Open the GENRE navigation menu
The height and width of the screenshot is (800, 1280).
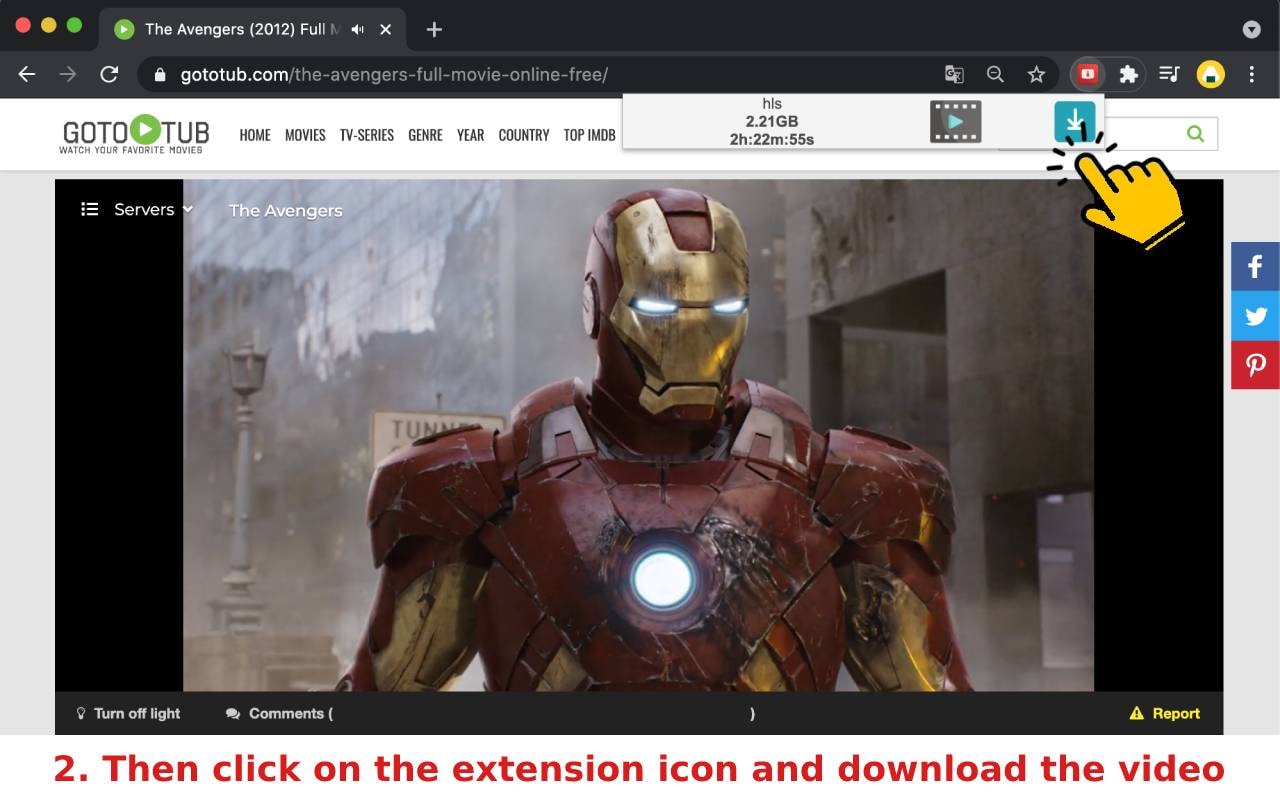(x=425, y=135)
